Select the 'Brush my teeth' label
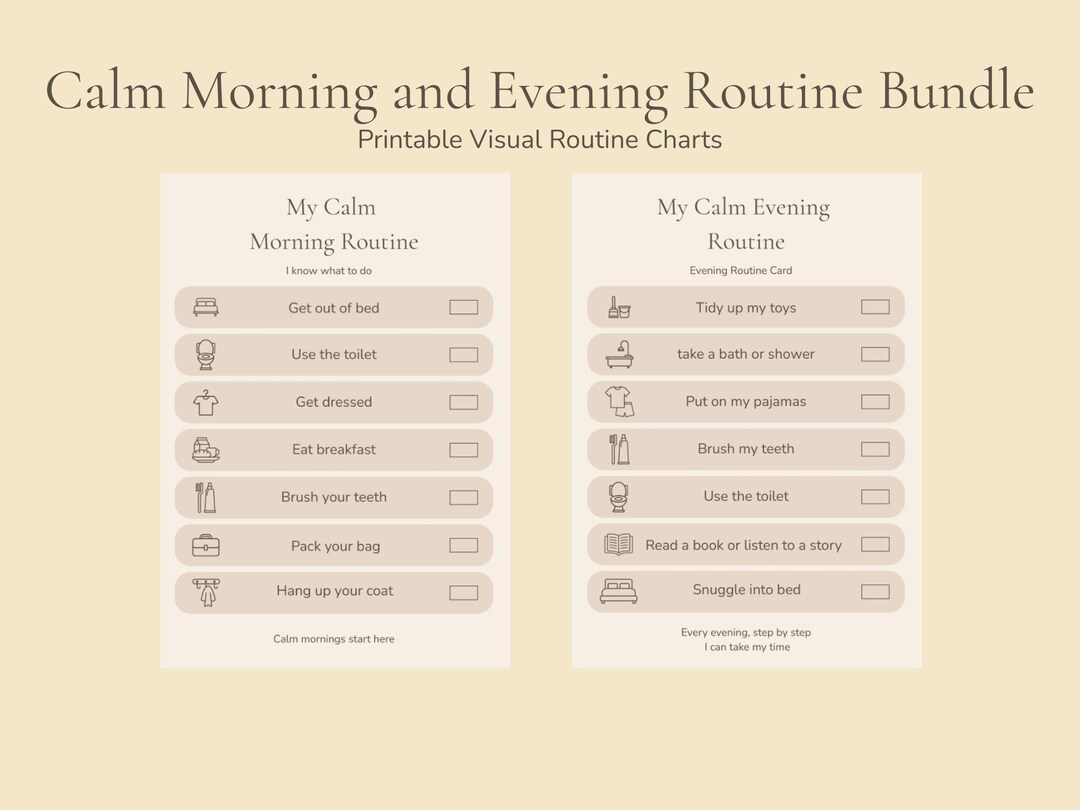1080x810 pixels. 746,449
